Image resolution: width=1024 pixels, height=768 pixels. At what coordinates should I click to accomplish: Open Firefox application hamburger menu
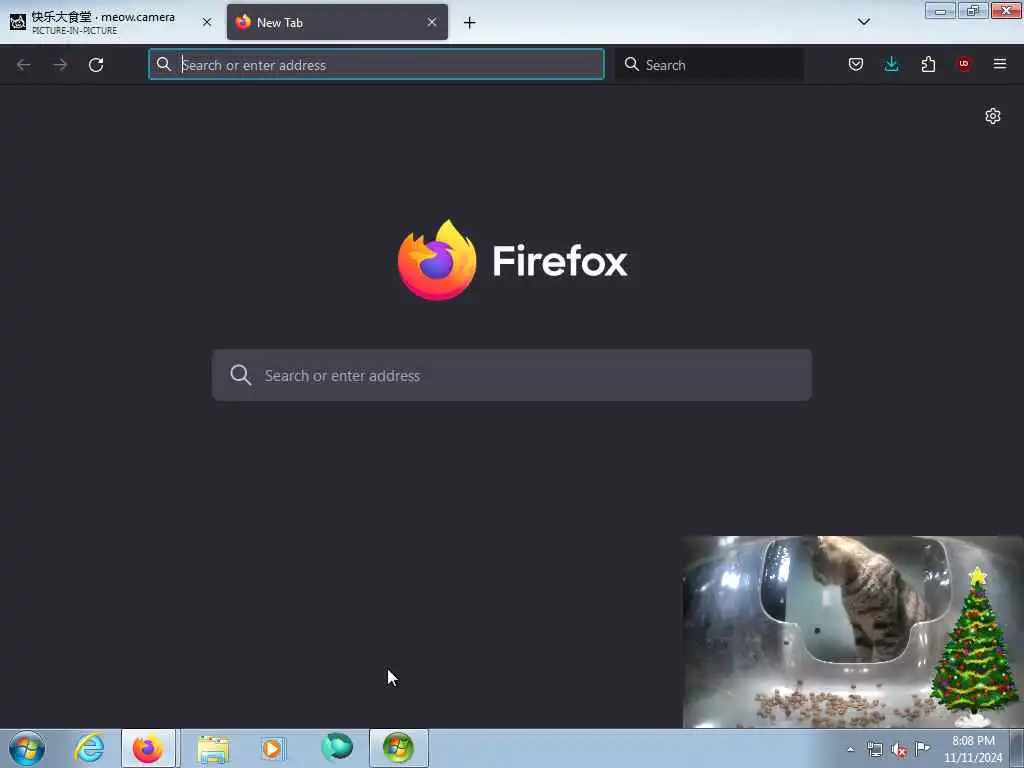[x=1000, y=64]
